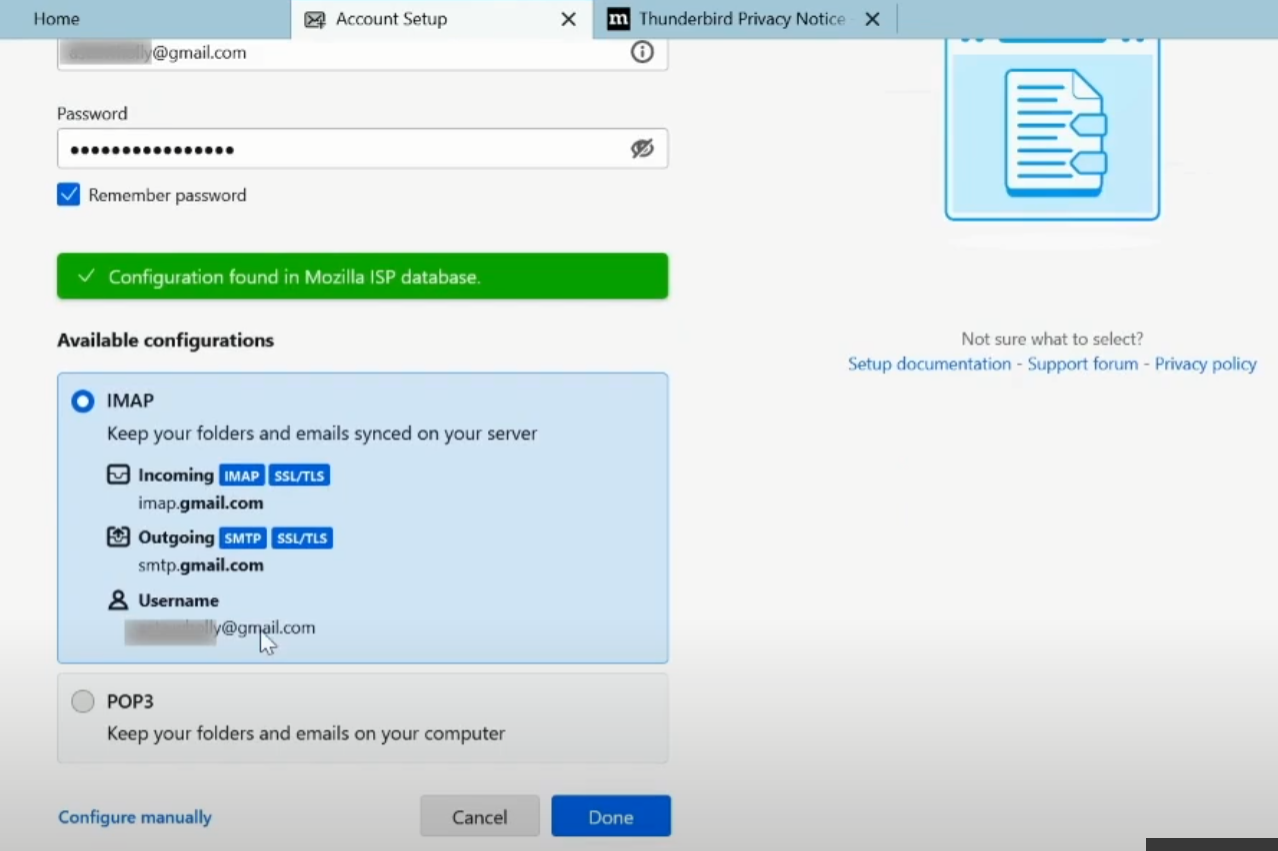Viewport: 1278px width, 851px height.
Task: Select the Account Setup tab
Action: click(441, 19)
